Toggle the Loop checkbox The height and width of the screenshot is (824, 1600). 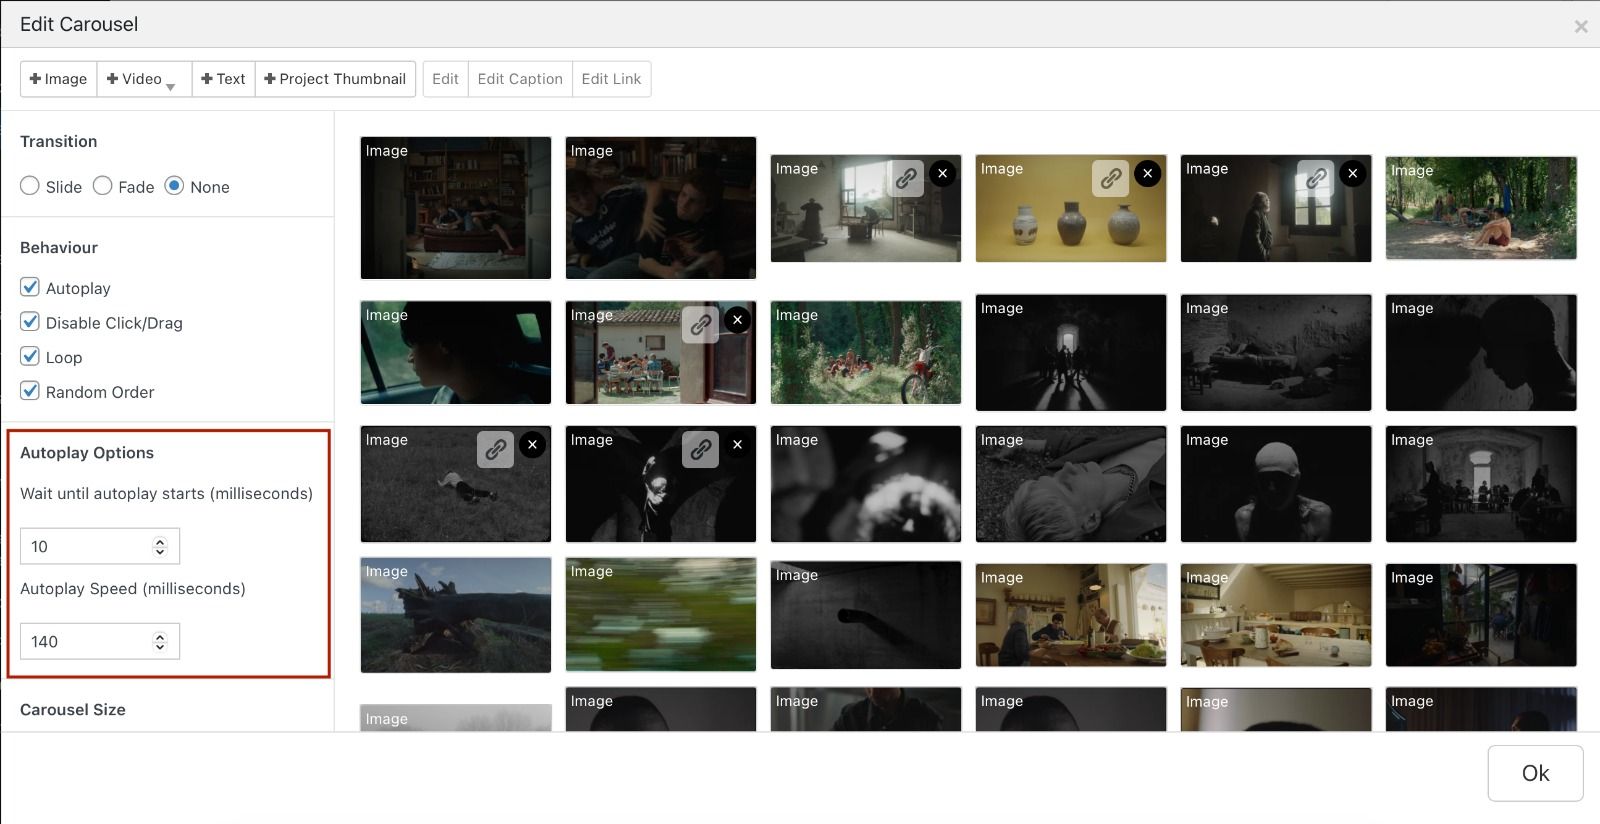pyautogui.click(x=30, y=357)
